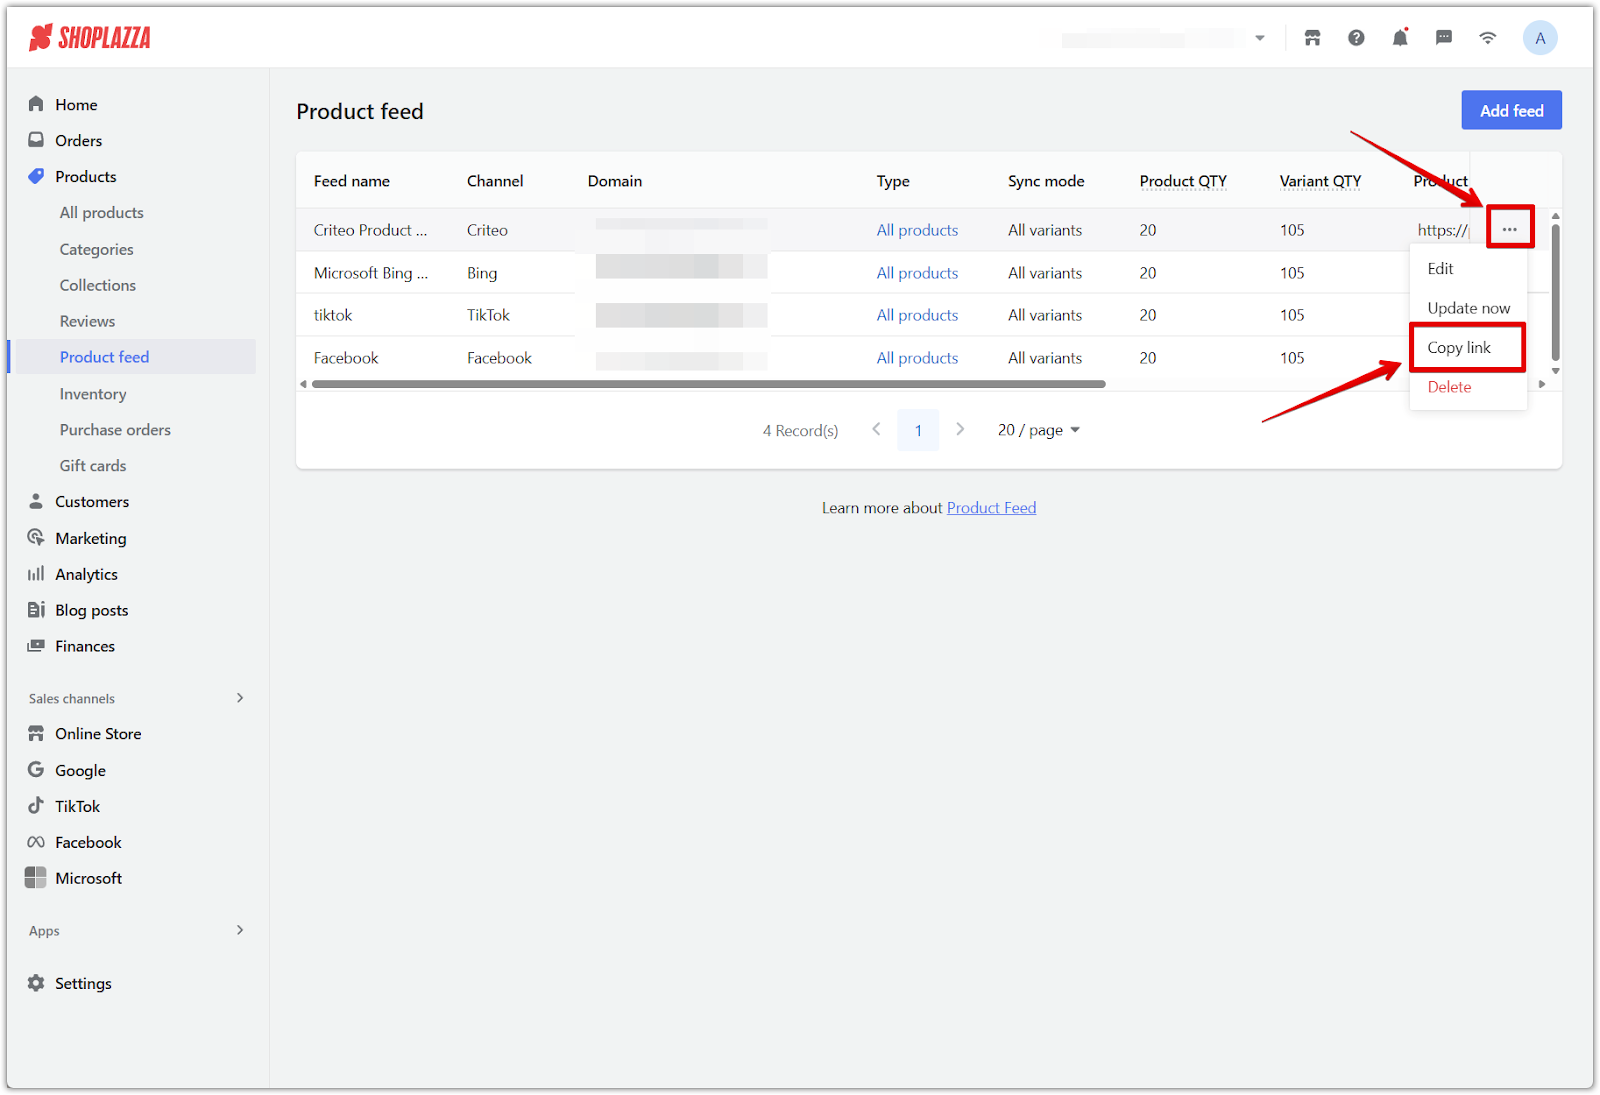Open the Product Feed help link

click(991, 508)
